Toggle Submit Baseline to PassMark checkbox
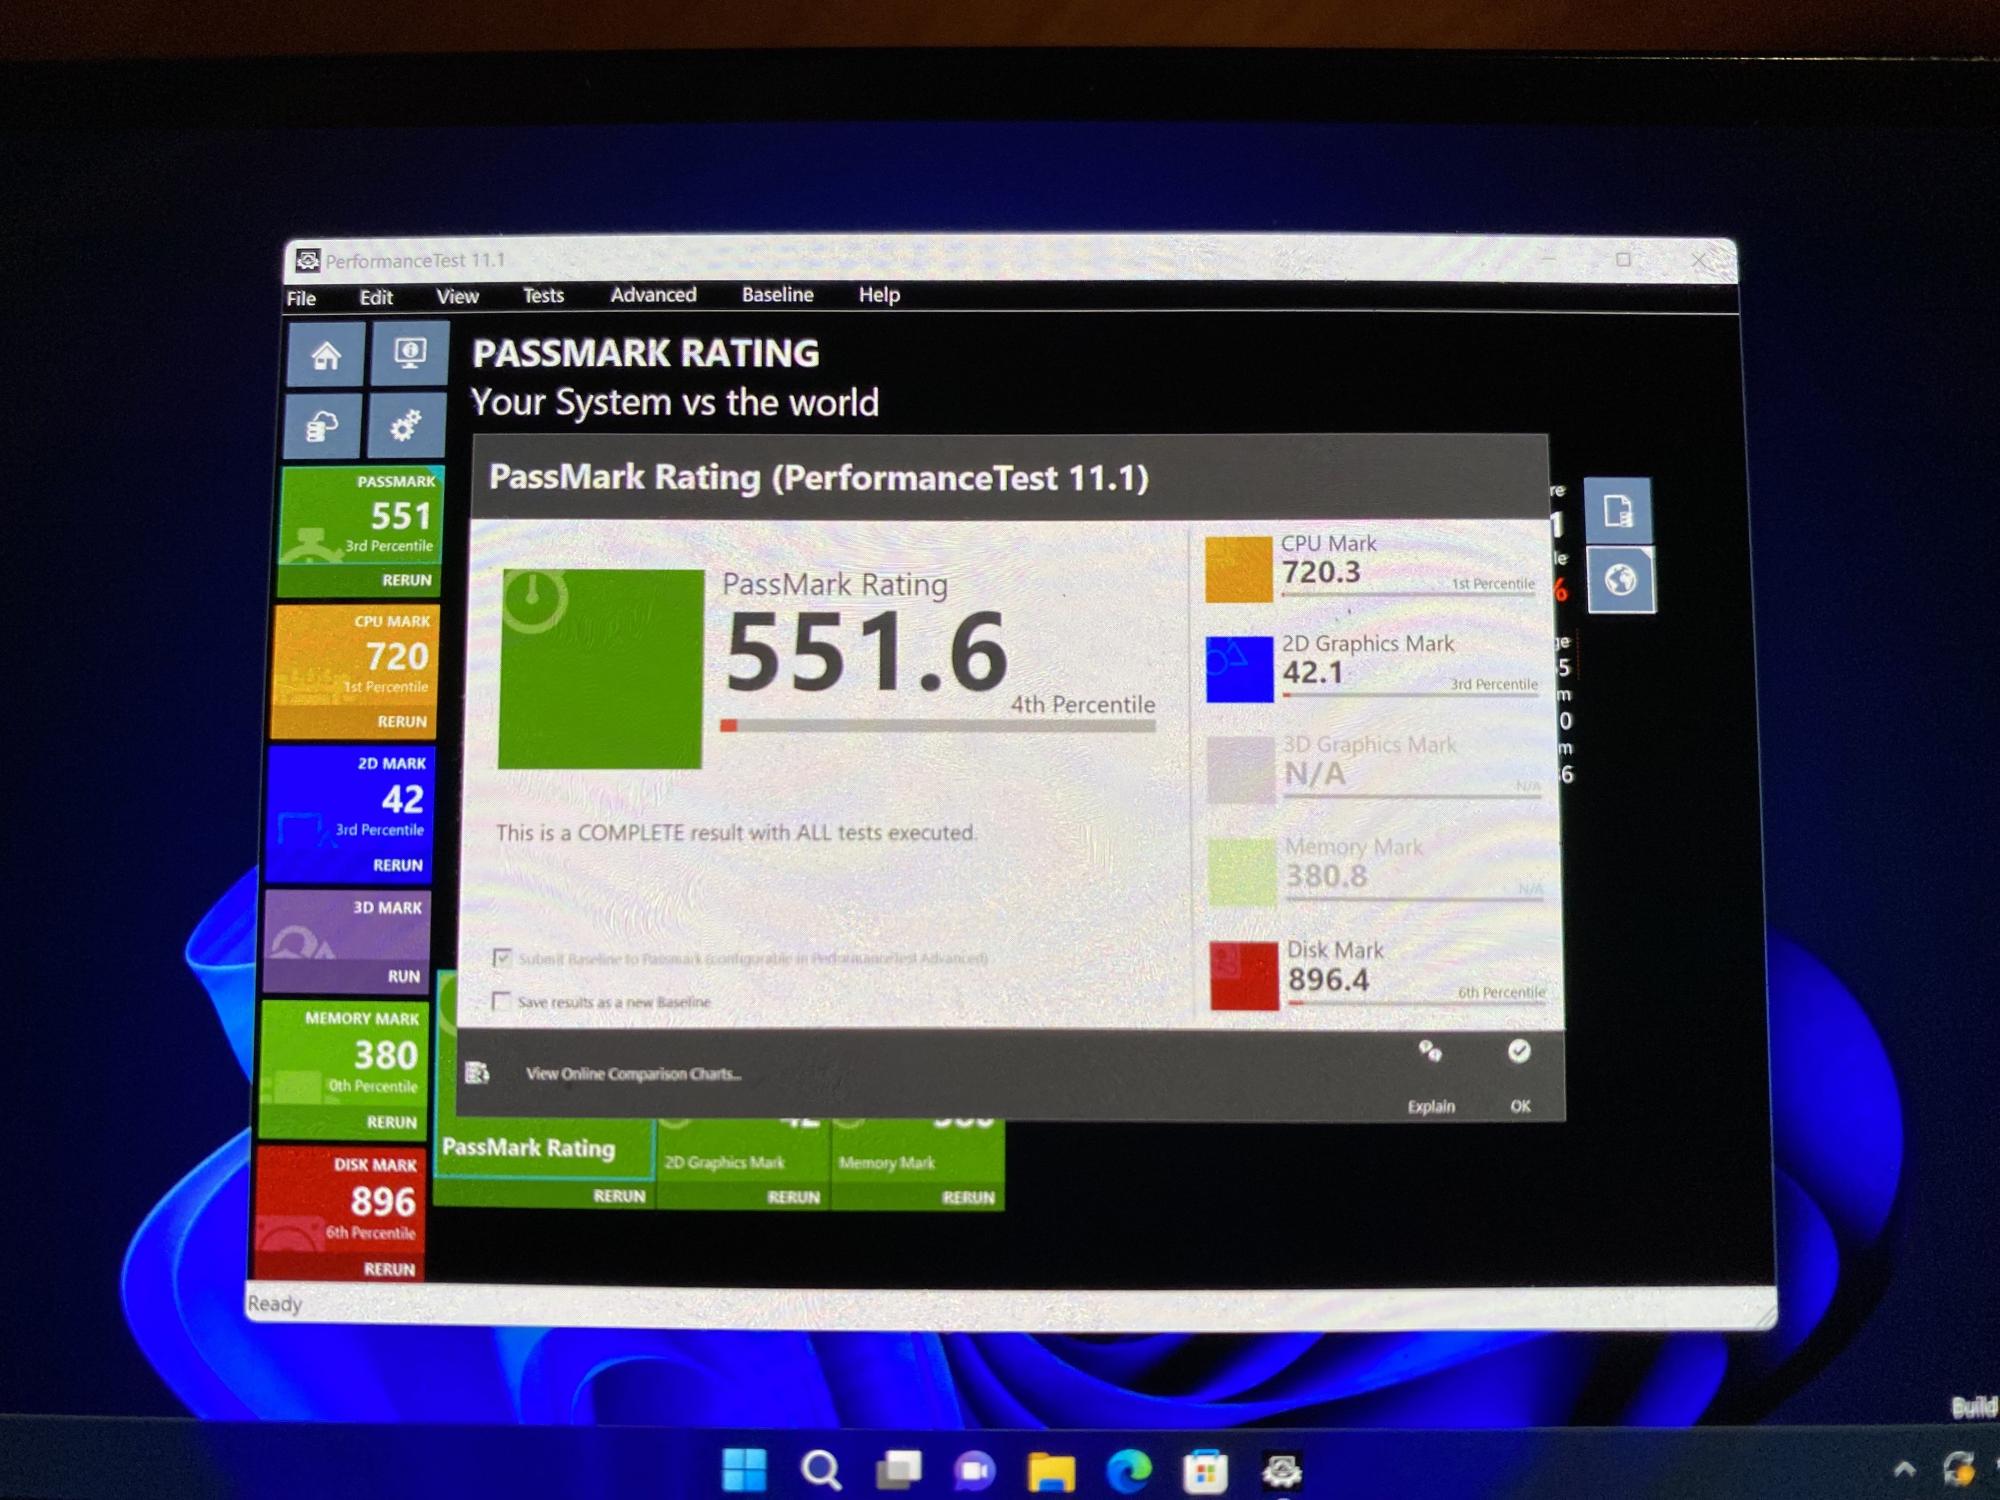Image resolution: width=2000 pixels, height=1500 pixels. tap(502, 958)
